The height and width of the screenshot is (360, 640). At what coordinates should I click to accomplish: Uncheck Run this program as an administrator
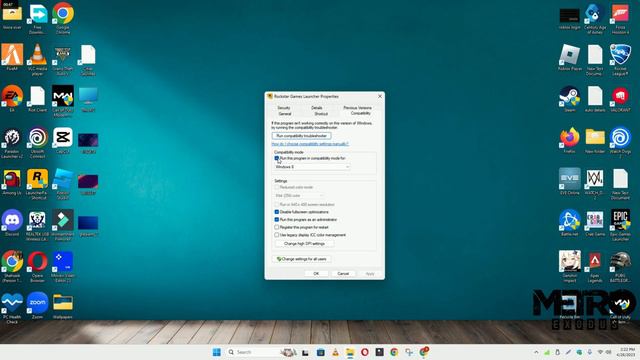pos(277,220)
